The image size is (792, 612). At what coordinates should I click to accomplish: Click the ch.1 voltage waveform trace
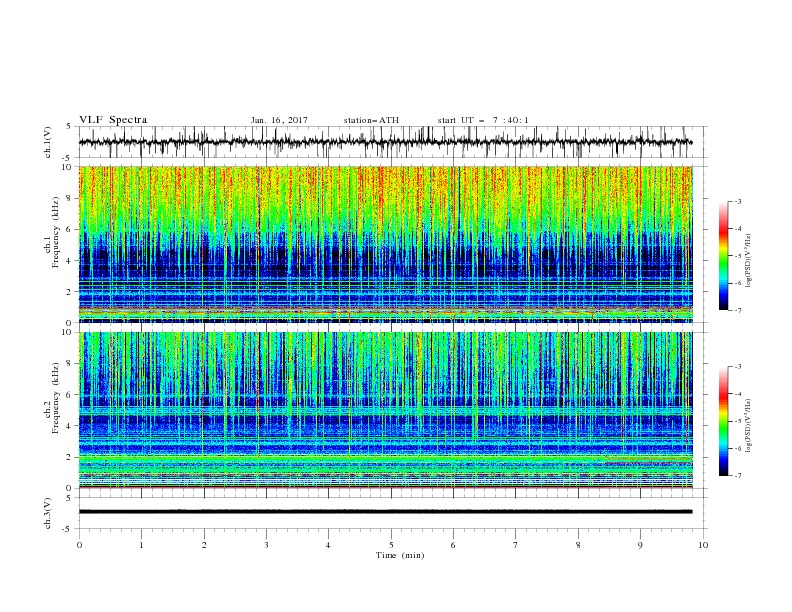click(x=386, y=142)
